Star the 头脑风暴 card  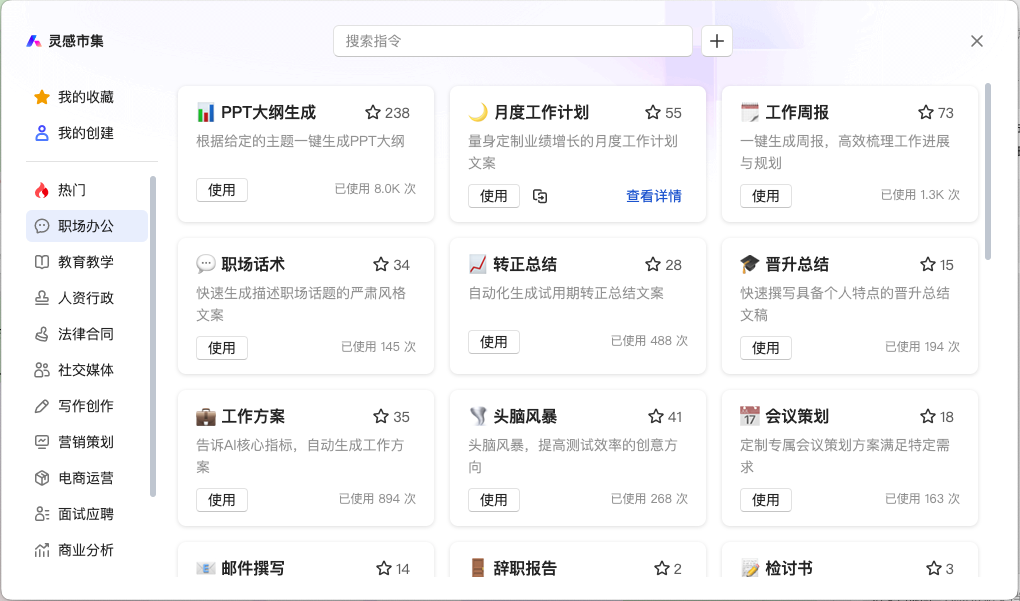coord(656,416)
